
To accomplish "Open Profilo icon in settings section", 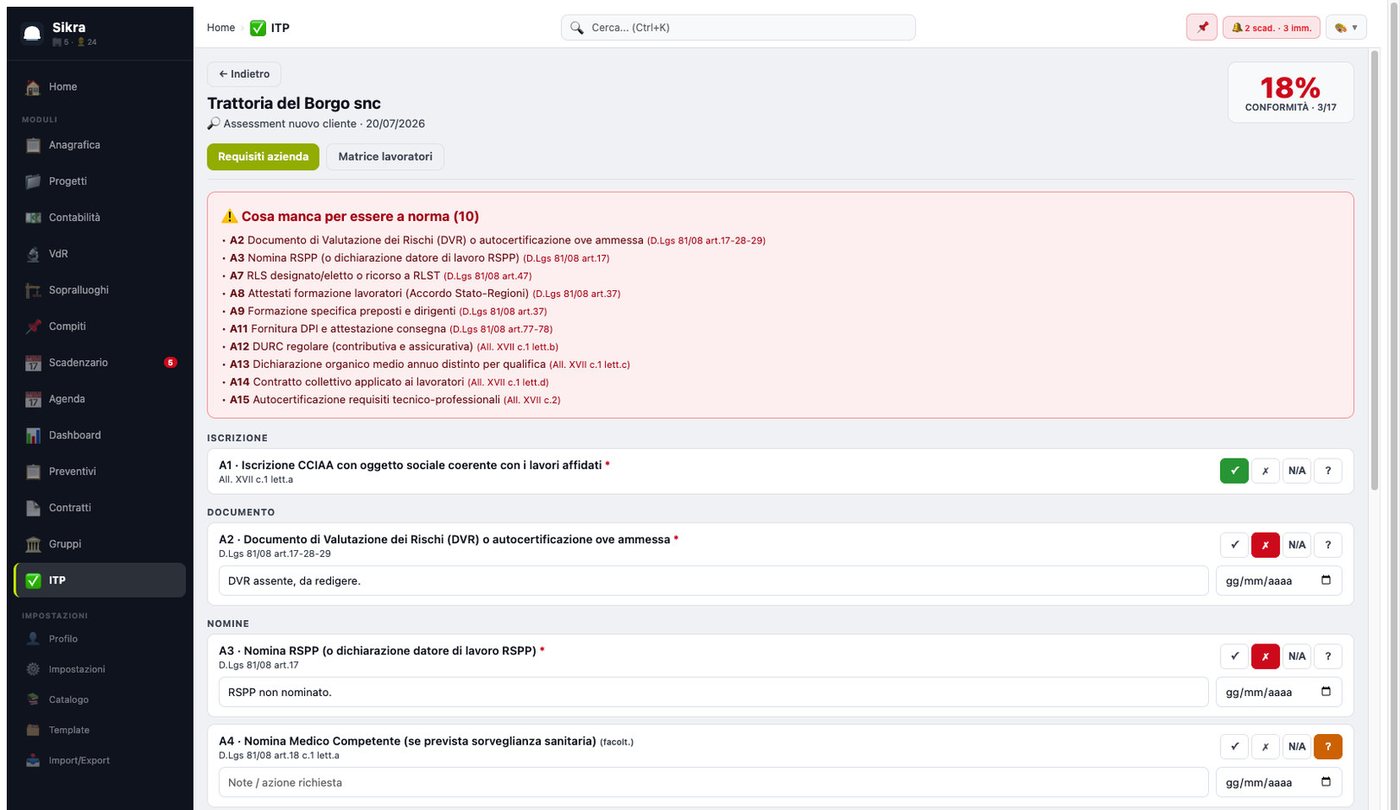I will pyautogui.click(x=33, y=639).
